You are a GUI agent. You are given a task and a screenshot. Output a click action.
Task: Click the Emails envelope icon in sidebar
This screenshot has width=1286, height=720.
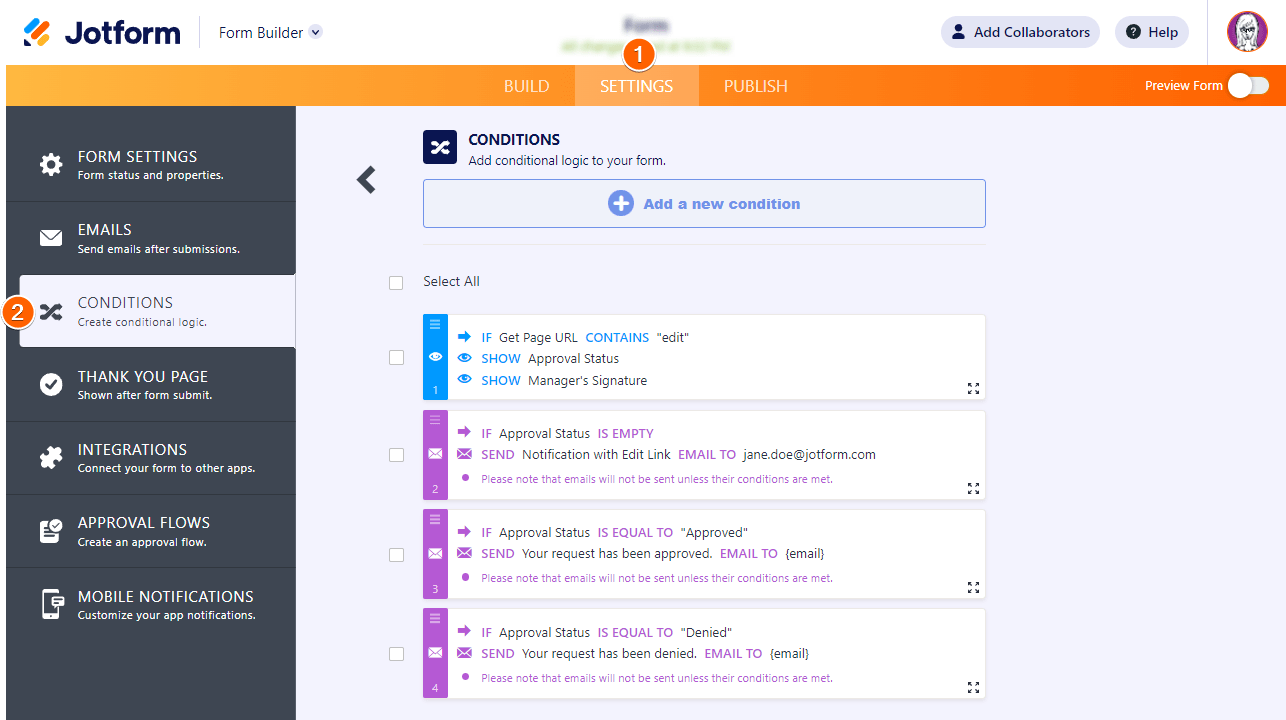[x=51, y=238]
